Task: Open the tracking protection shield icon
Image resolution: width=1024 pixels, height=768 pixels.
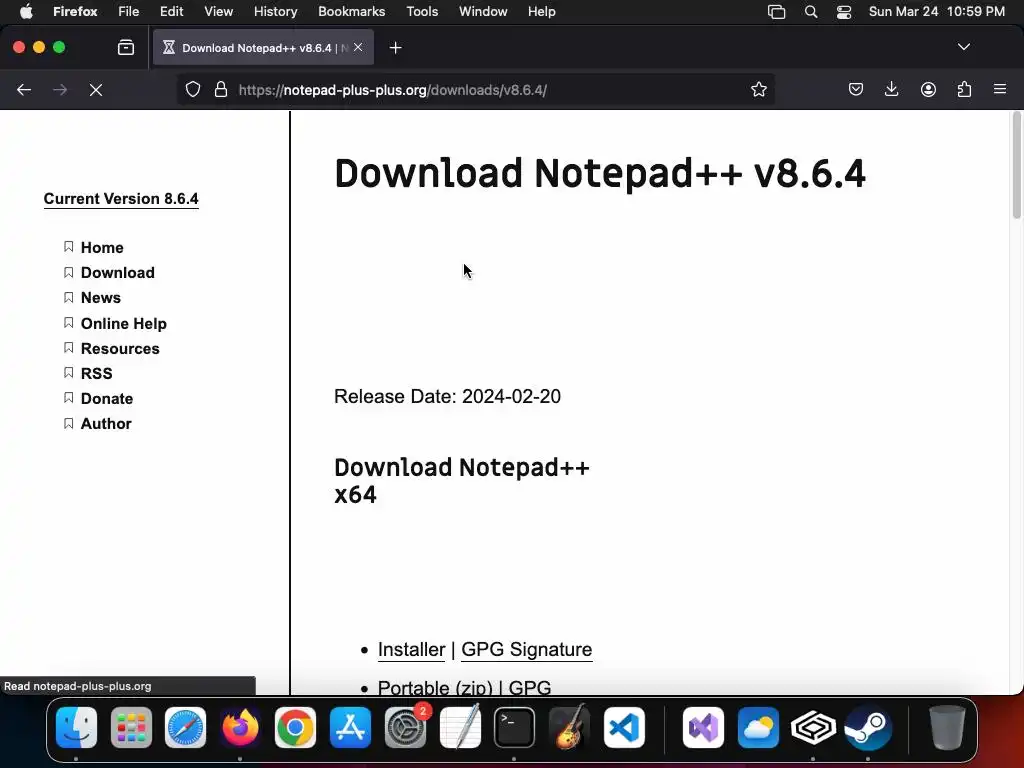Action: (x=193, y=89)
